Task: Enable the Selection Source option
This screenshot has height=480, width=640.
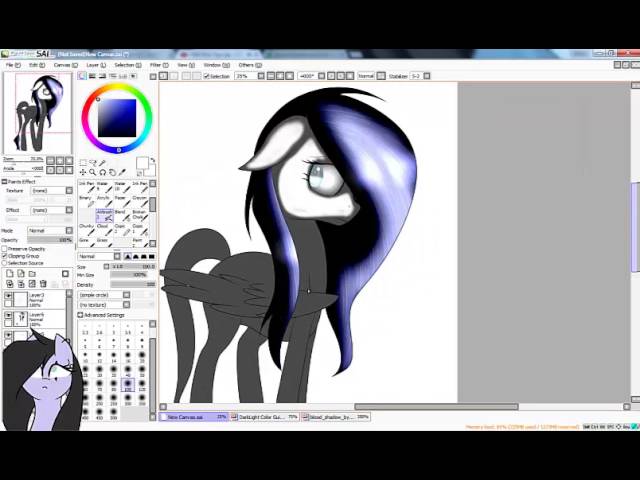Action: pyautogui.click(x=5, y=263)
